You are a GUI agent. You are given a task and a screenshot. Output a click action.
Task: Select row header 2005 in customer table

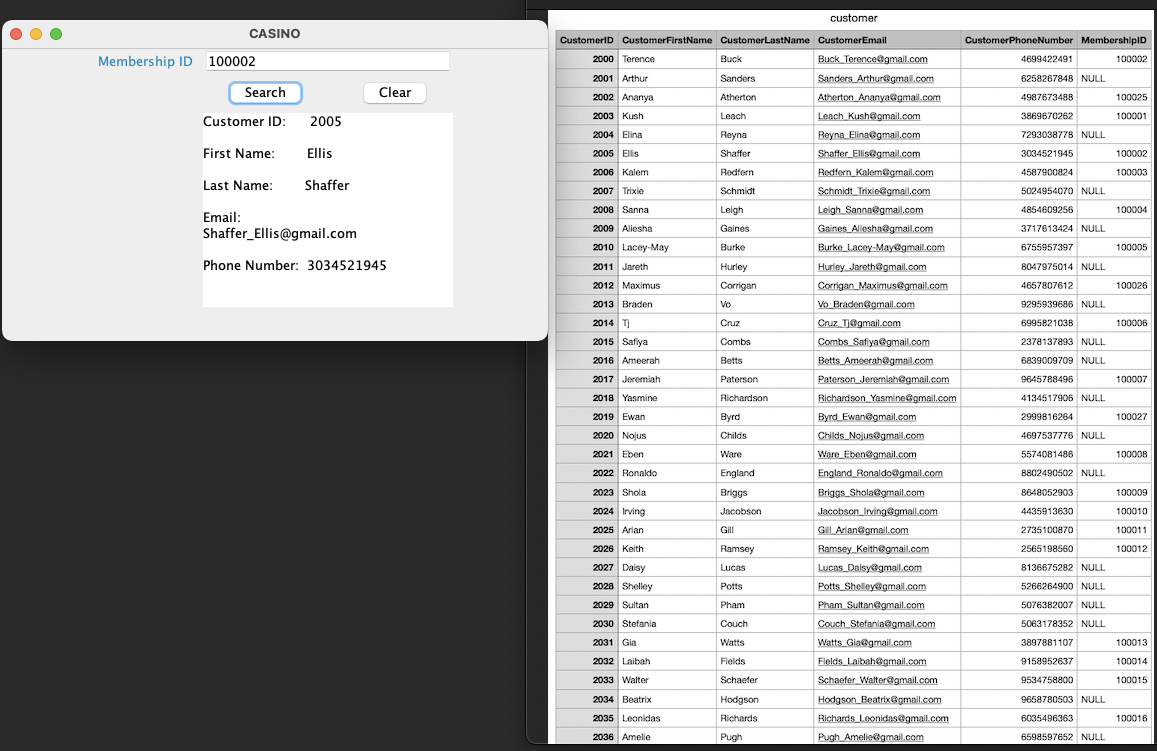tap(587, 153)
